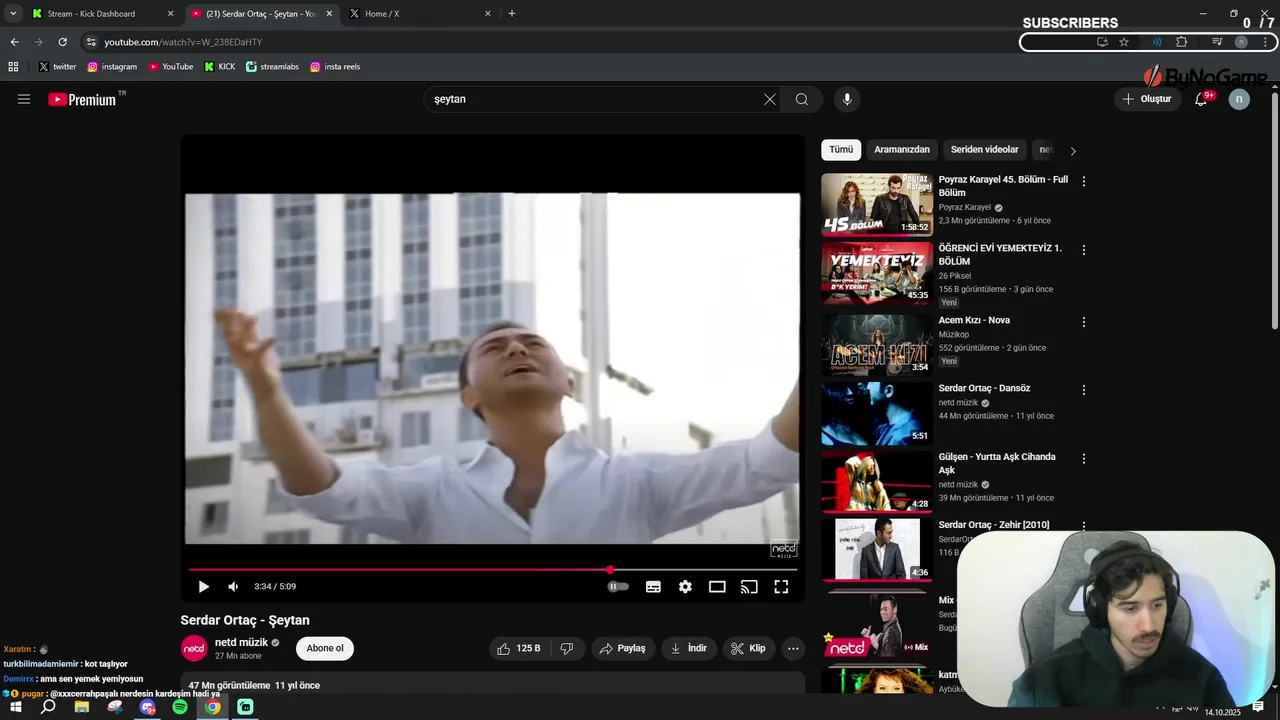The width and height of the screenshot is (1280, 720).
Task: Open the Chrome three-dot menu
Action: tap(1265, 42)
